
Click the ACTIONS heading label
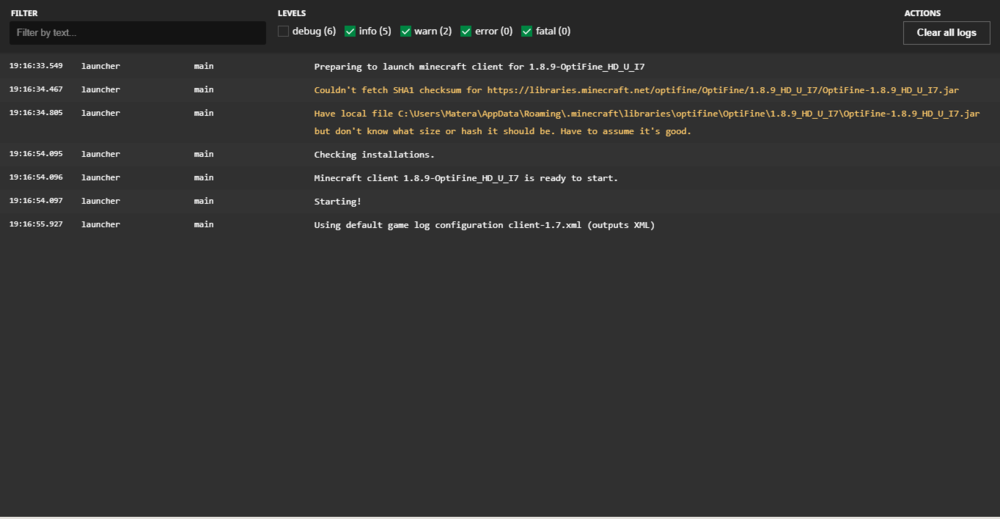click(x=922, y=13)
